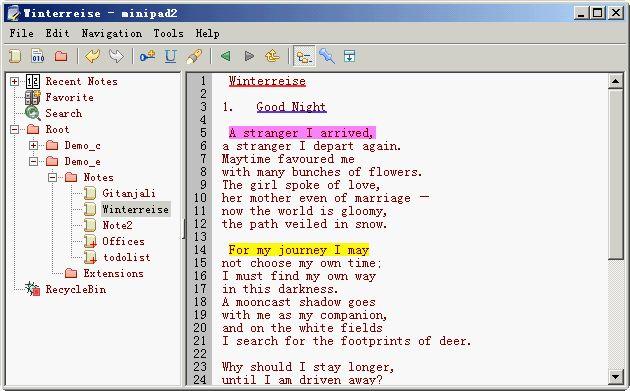Screen dimensions: 630x391
Task: Open the Tools menu
Action: 168,33
